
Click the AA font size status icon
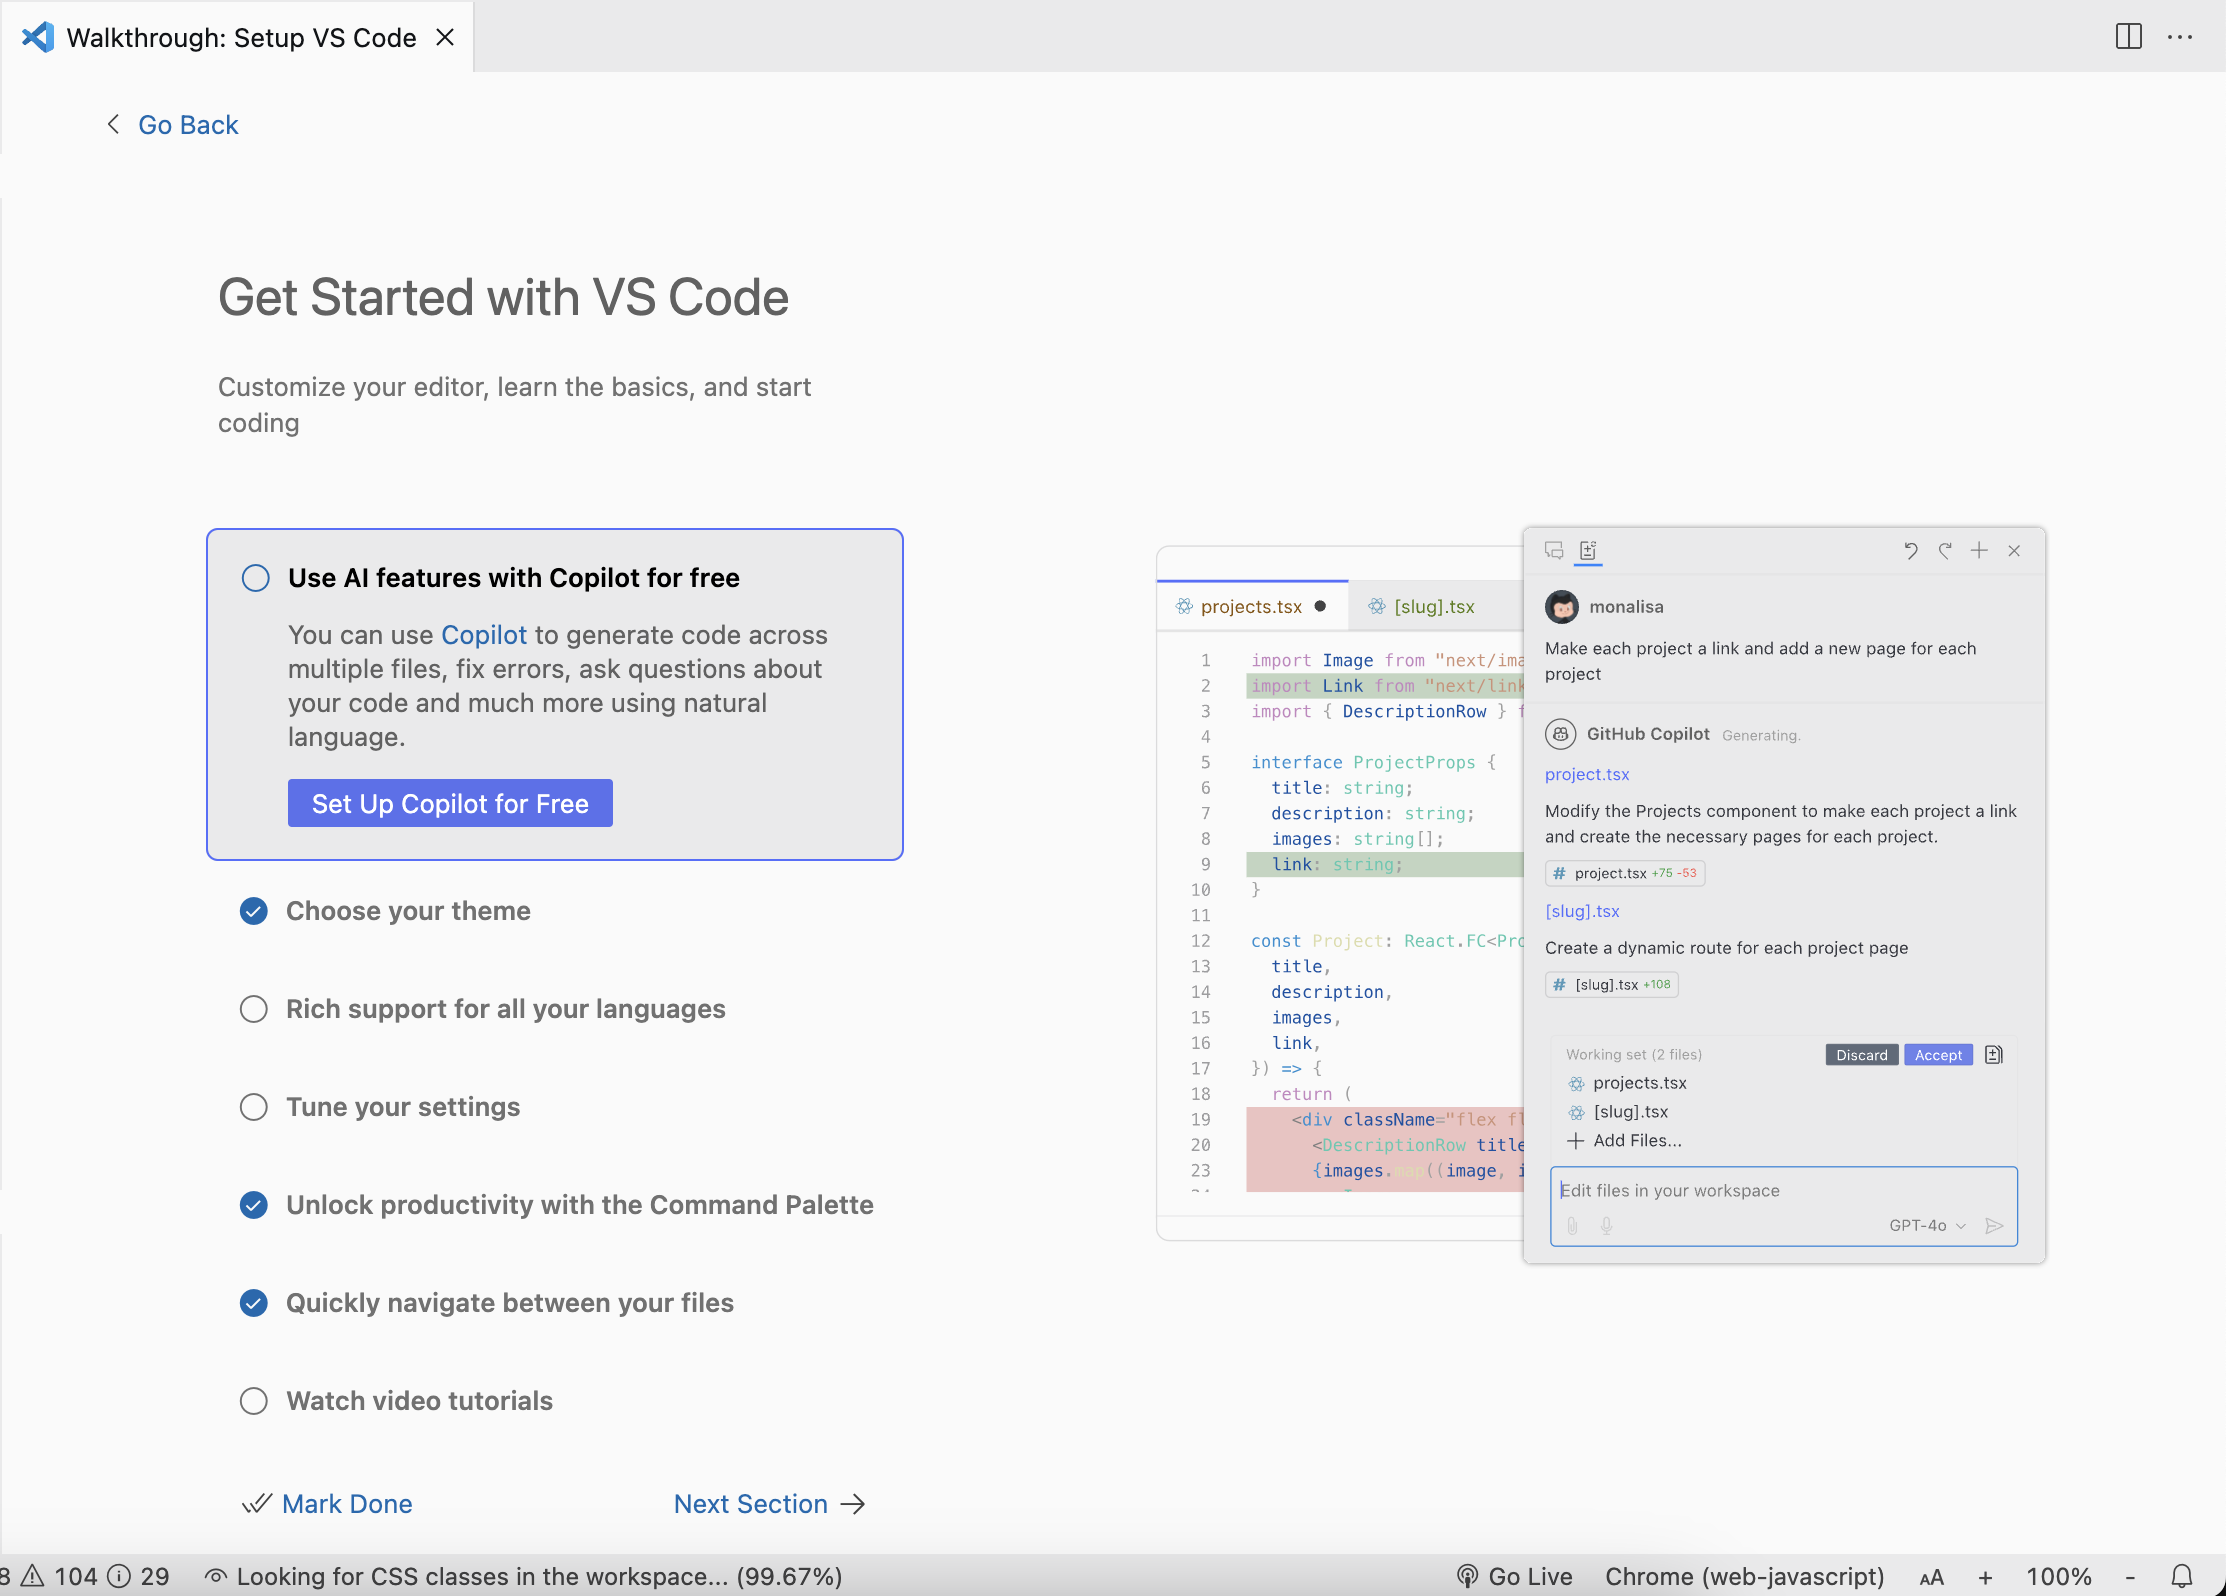point(1932,1577)
